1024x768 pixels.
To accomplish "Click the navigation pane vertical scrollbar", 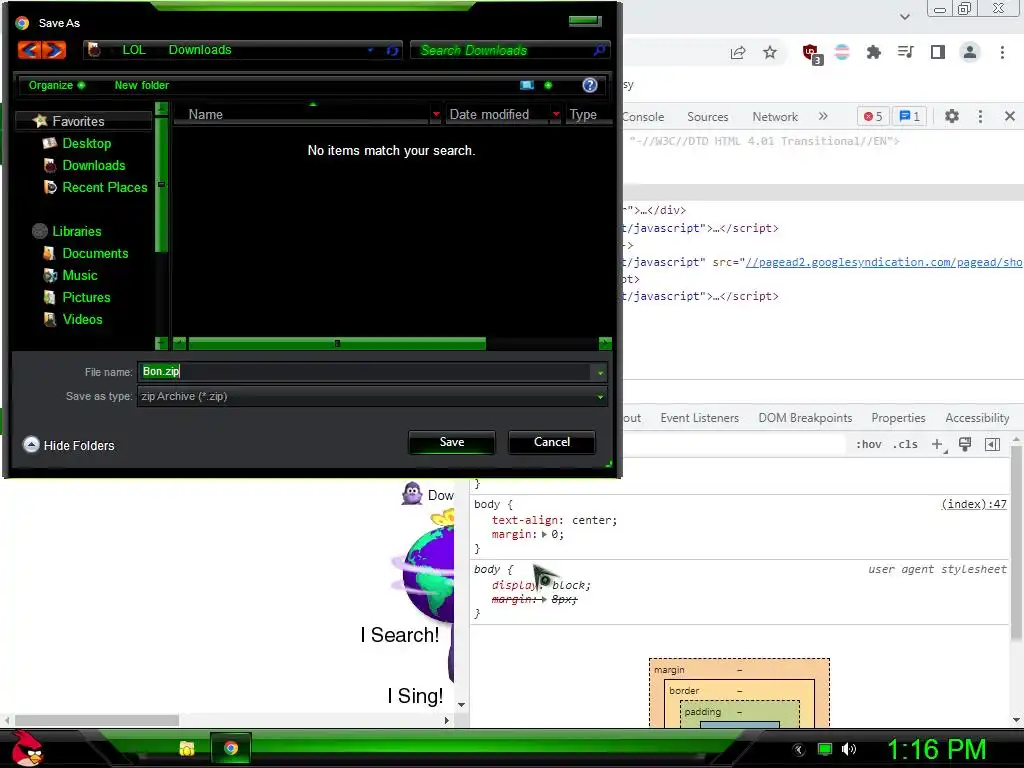I will click(x=161, y=185).
